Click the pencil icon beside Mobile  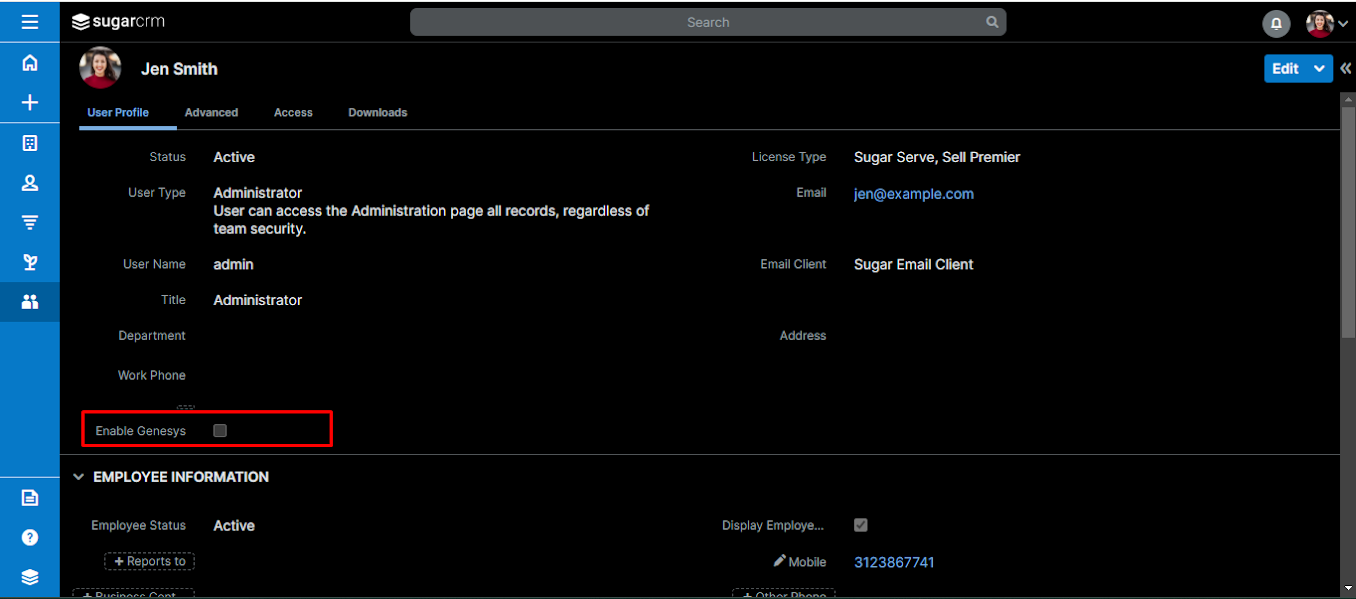(780, 561)
